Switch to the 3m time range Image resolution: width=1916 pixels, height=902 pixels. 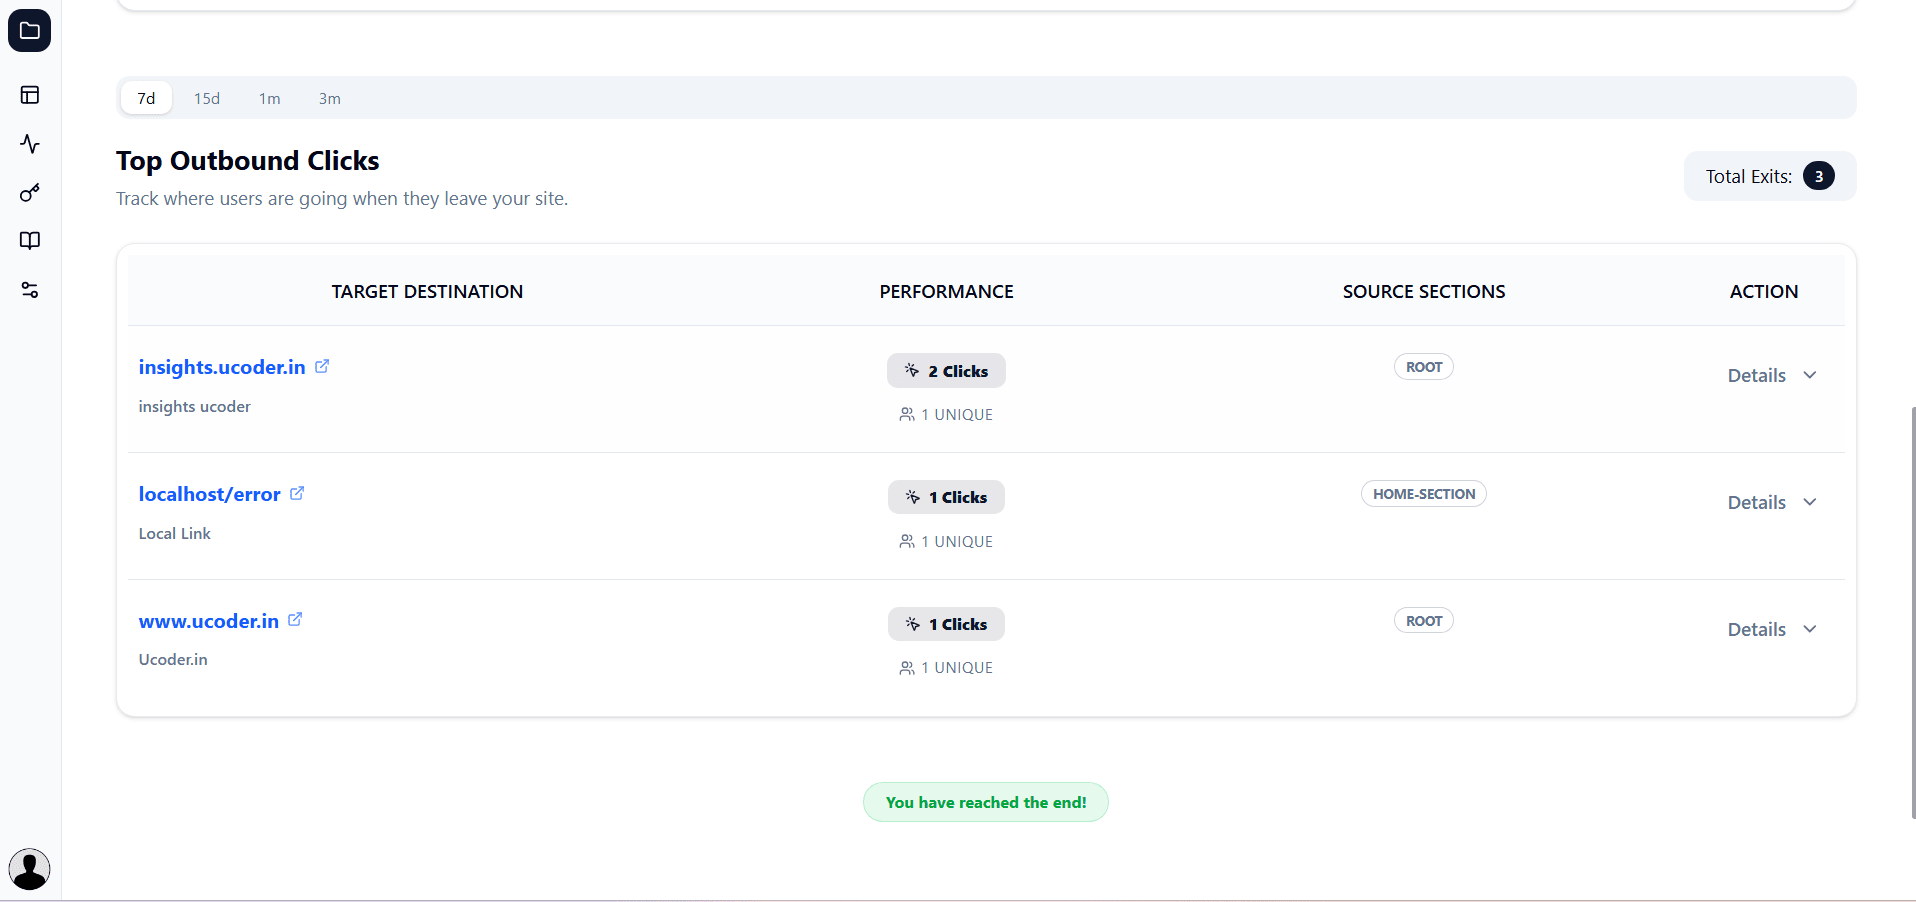pyautogui.click(x=329, y=98)
